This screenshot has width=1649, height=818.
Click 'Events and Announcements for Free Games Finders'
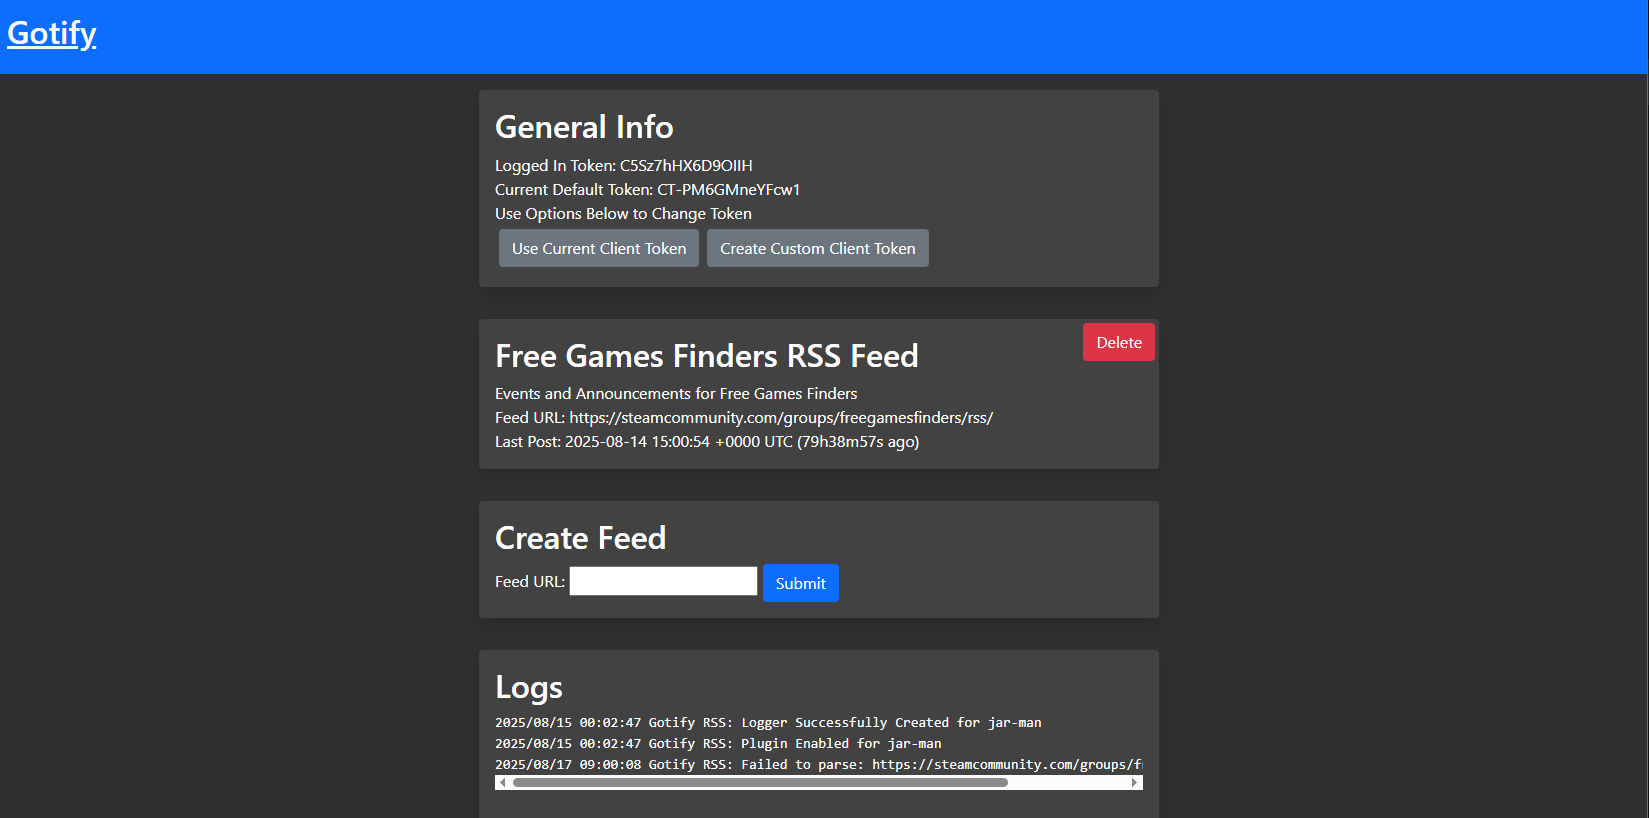(x=676, y=394)
